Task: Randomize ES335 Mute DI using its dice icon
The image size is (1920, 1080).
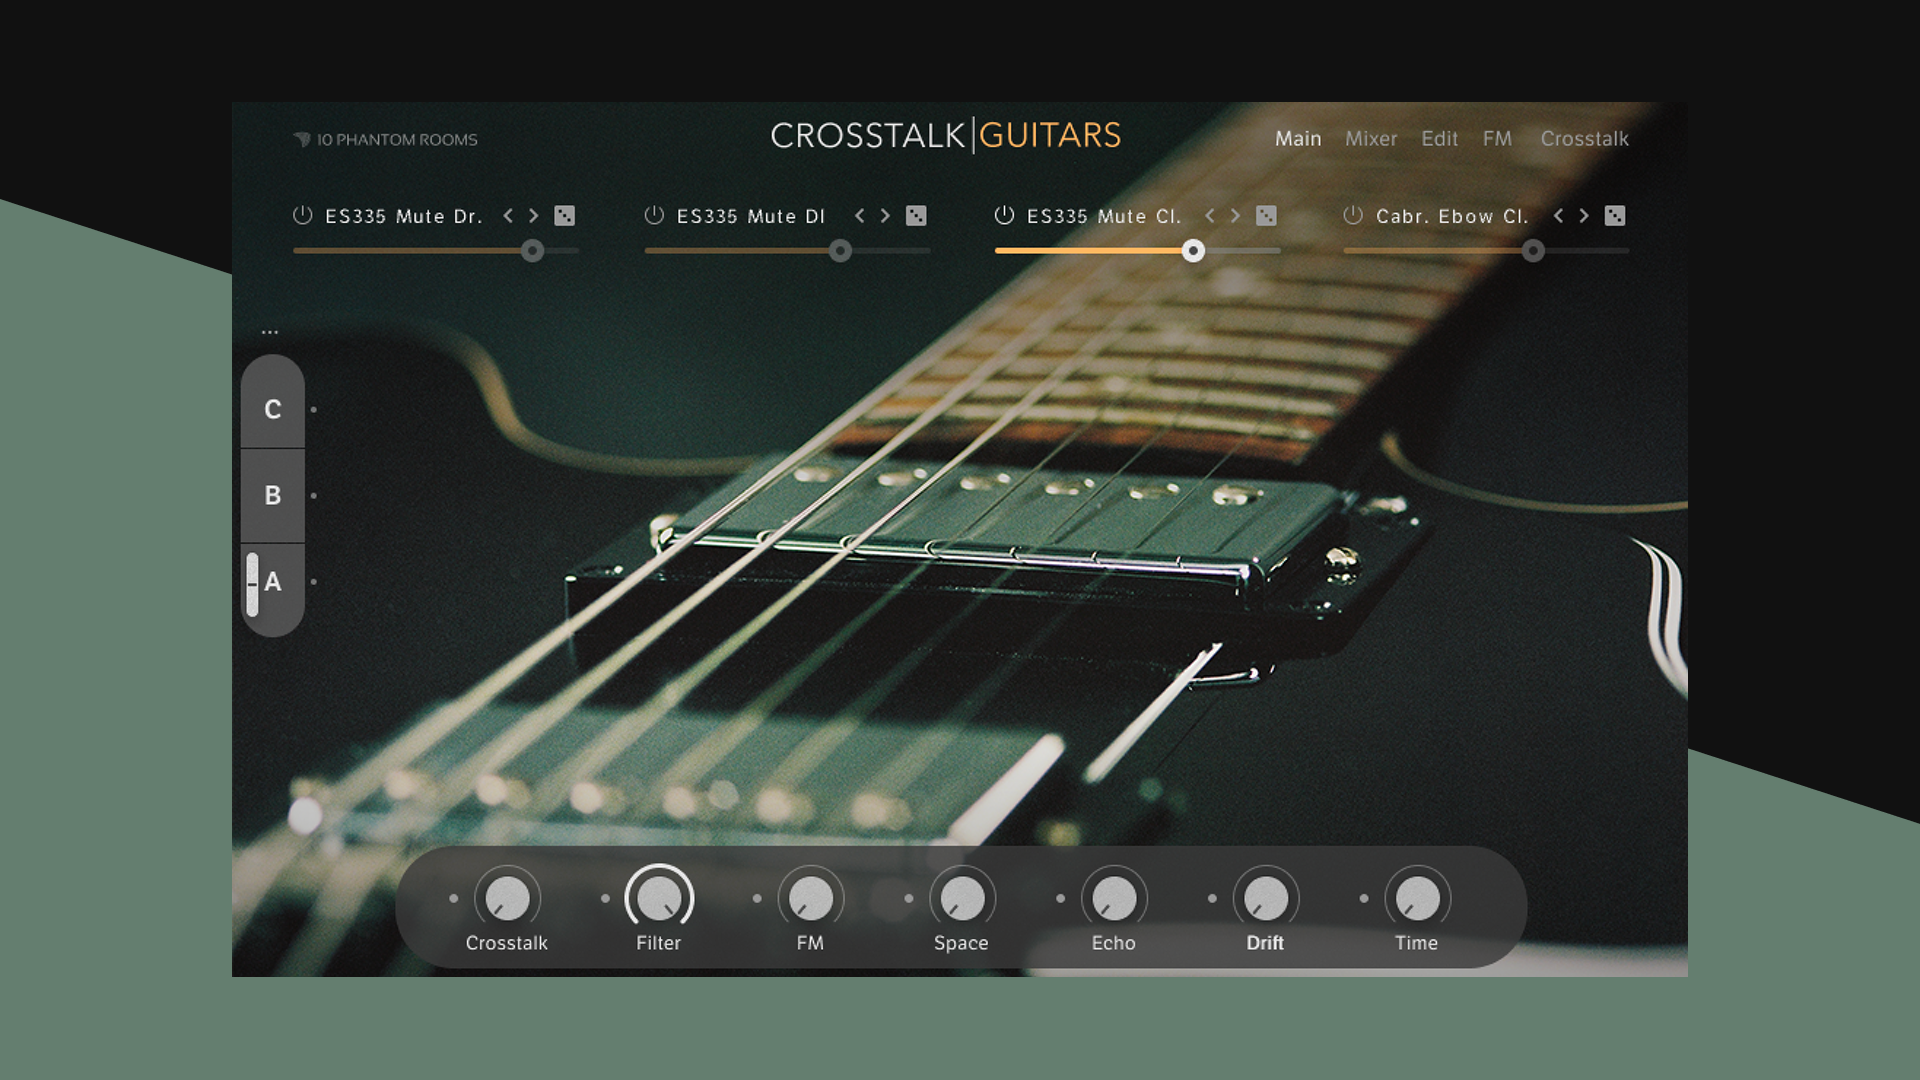Action: (x=915, y=215)
